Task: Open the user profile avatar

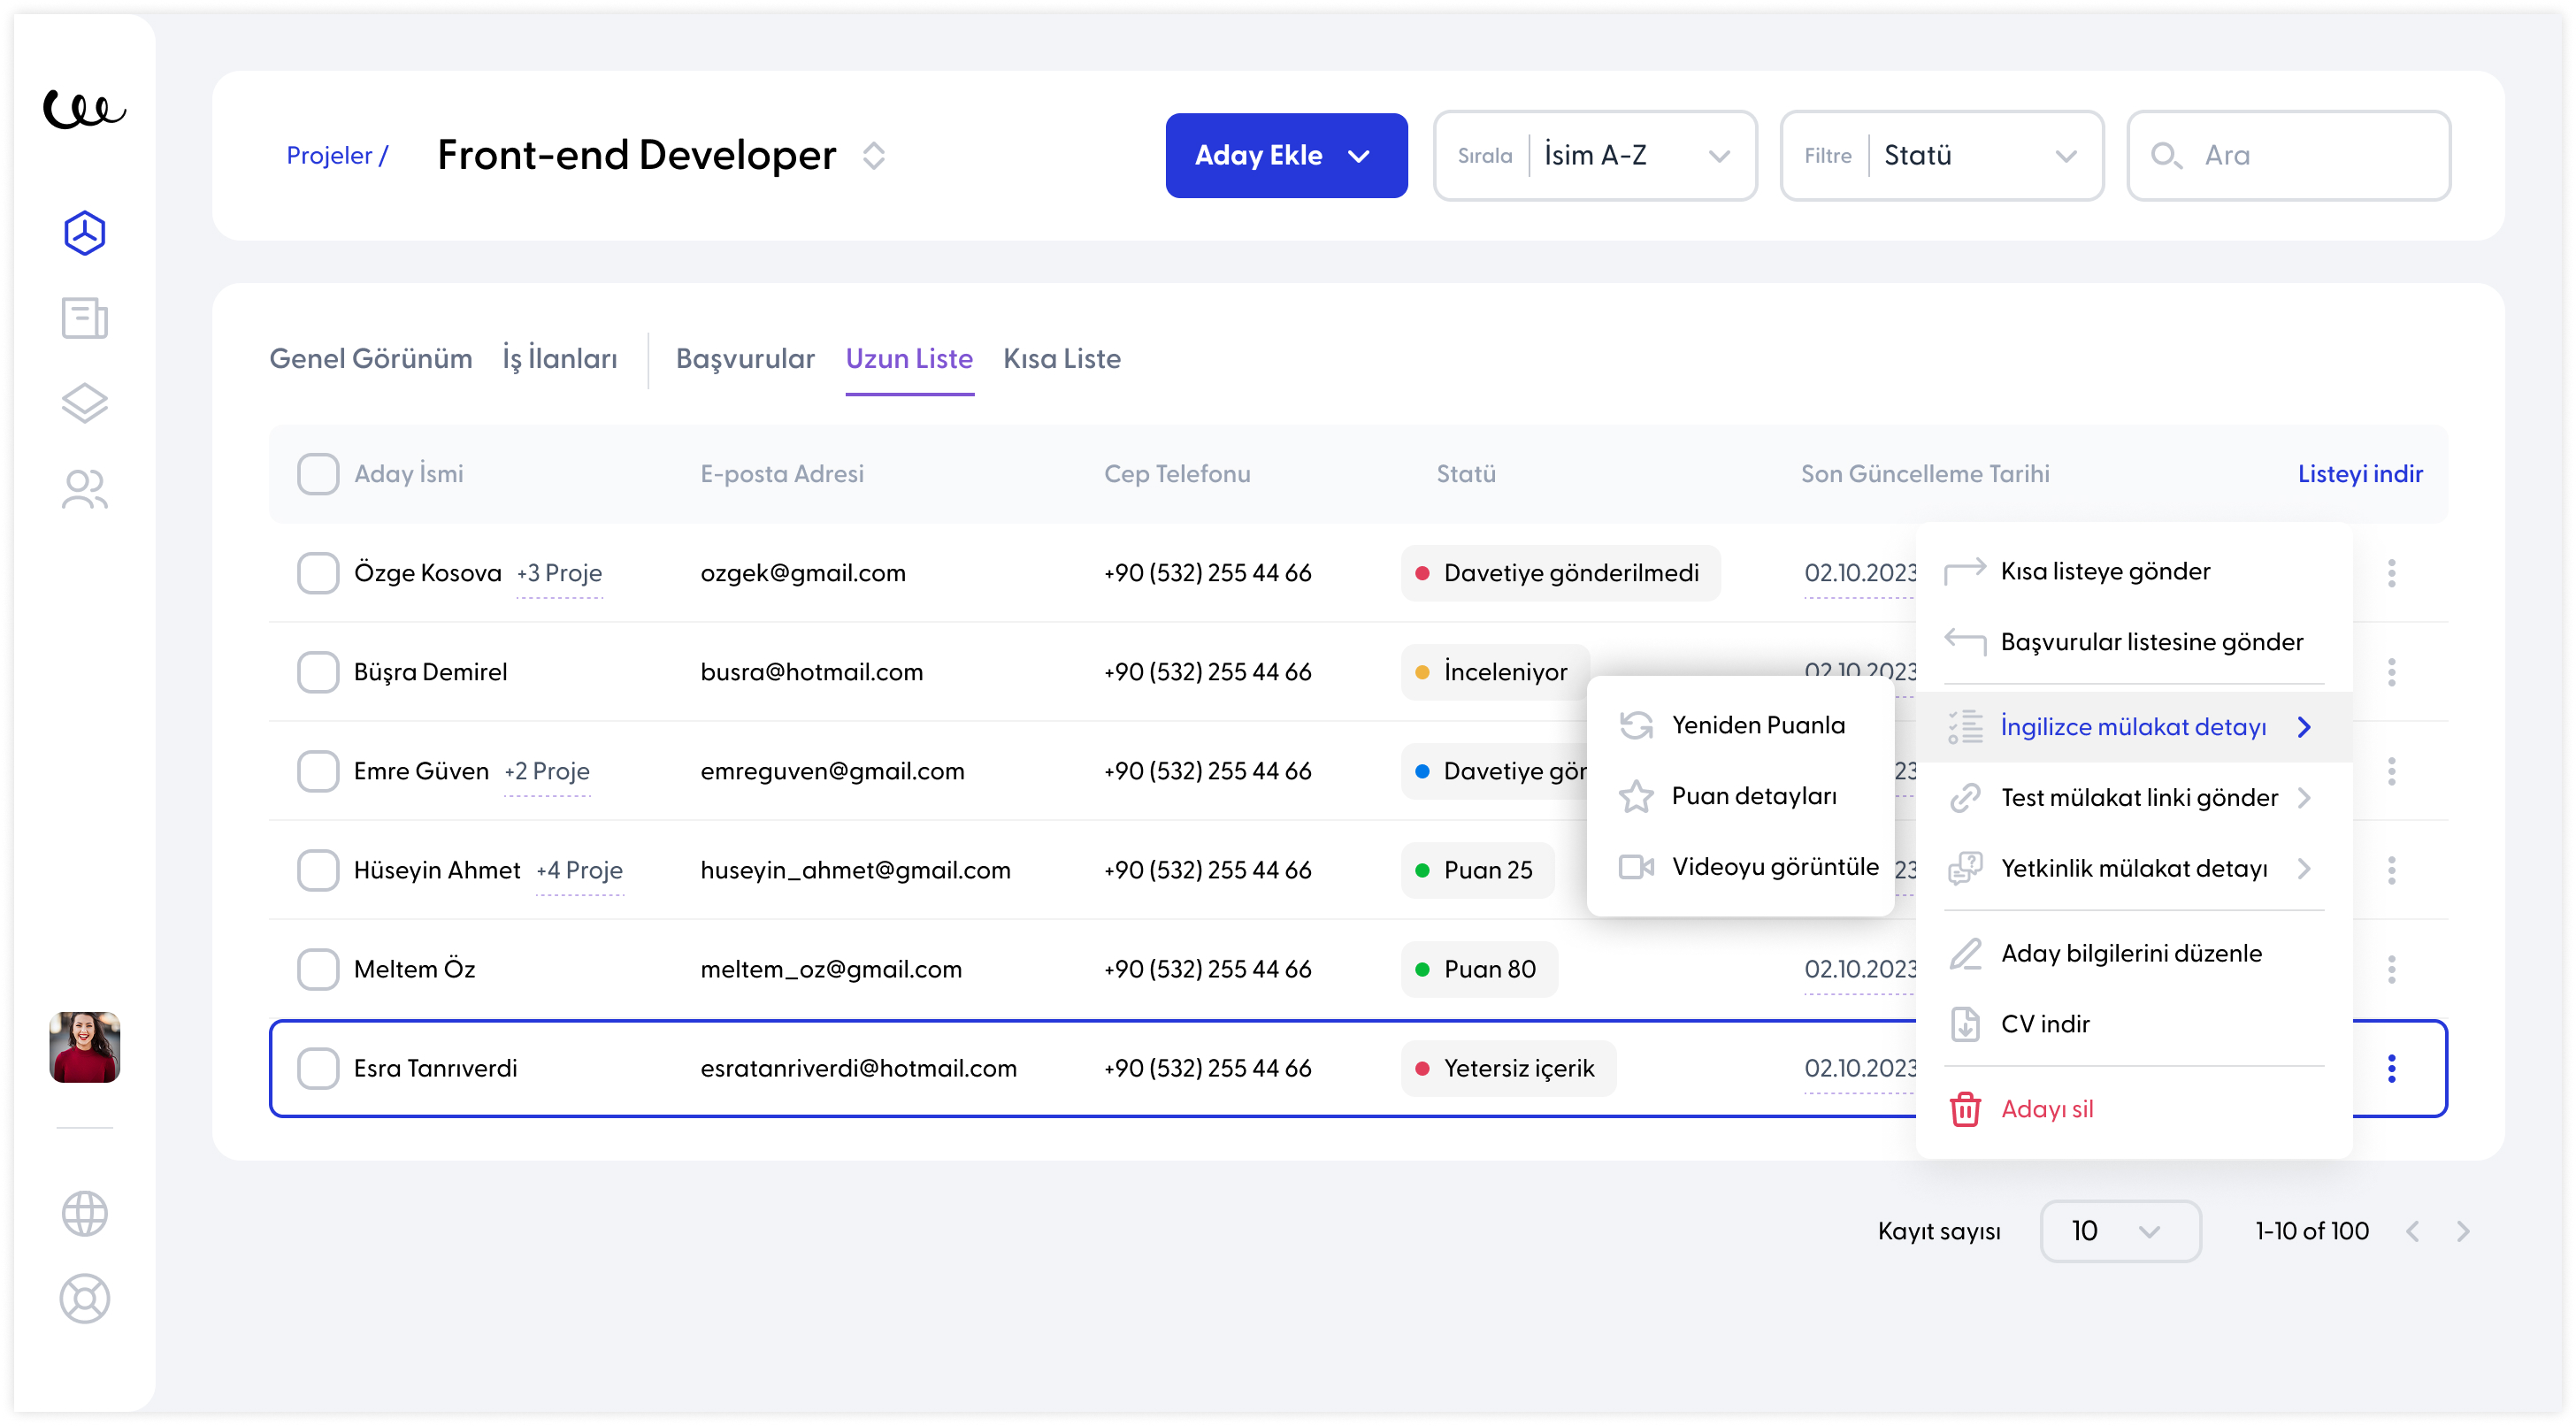Action: [84, 1047]
